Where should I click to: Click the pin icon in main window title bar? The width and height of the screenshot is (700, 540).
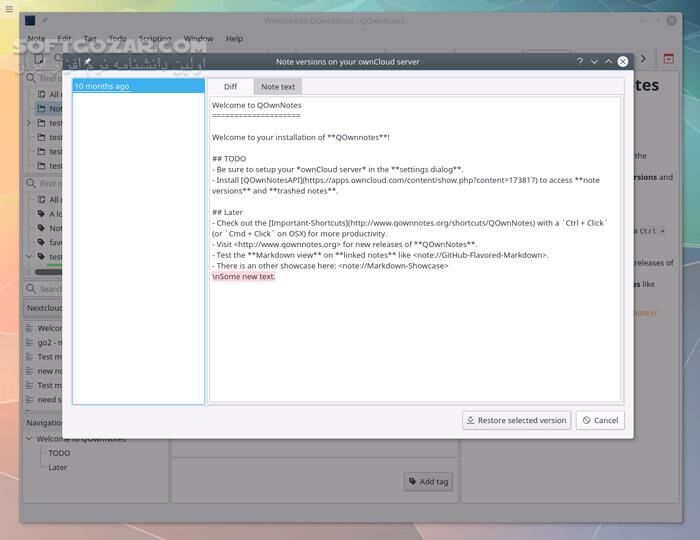coord(45,20)
